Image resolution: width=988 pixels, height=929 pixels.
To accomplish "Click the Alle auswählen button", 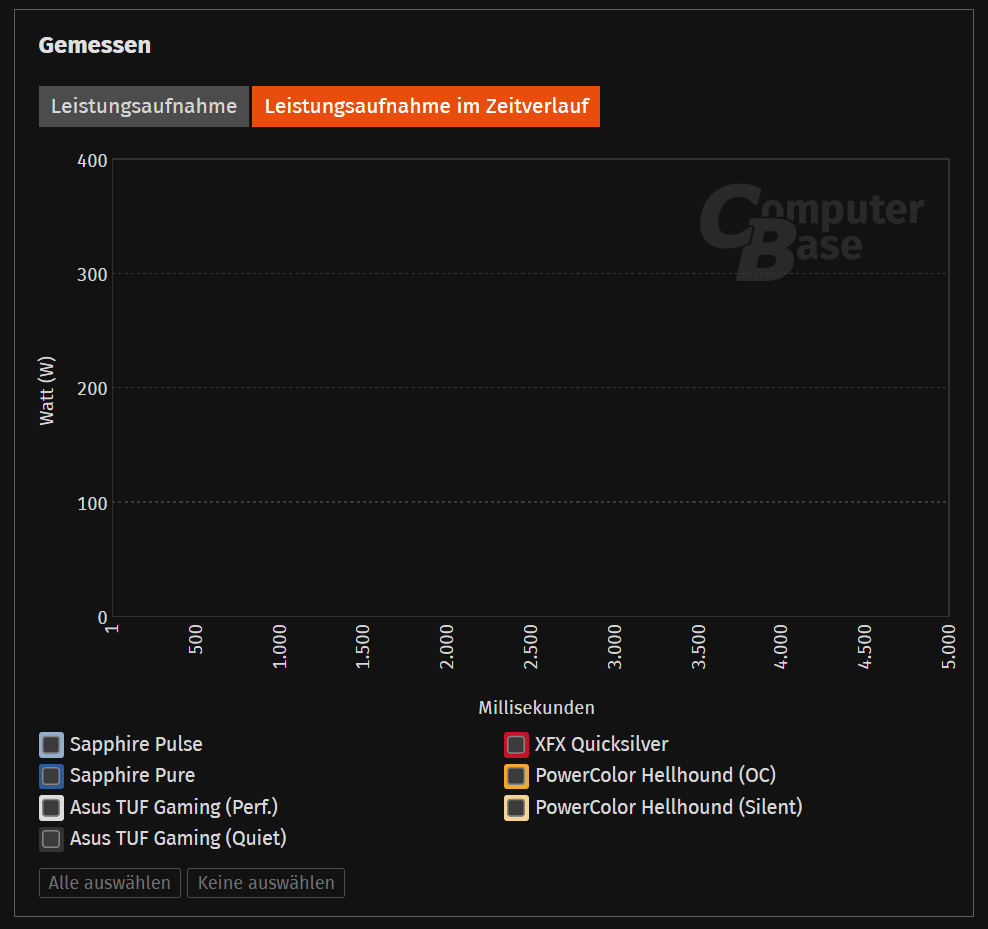I will [110, 883].
